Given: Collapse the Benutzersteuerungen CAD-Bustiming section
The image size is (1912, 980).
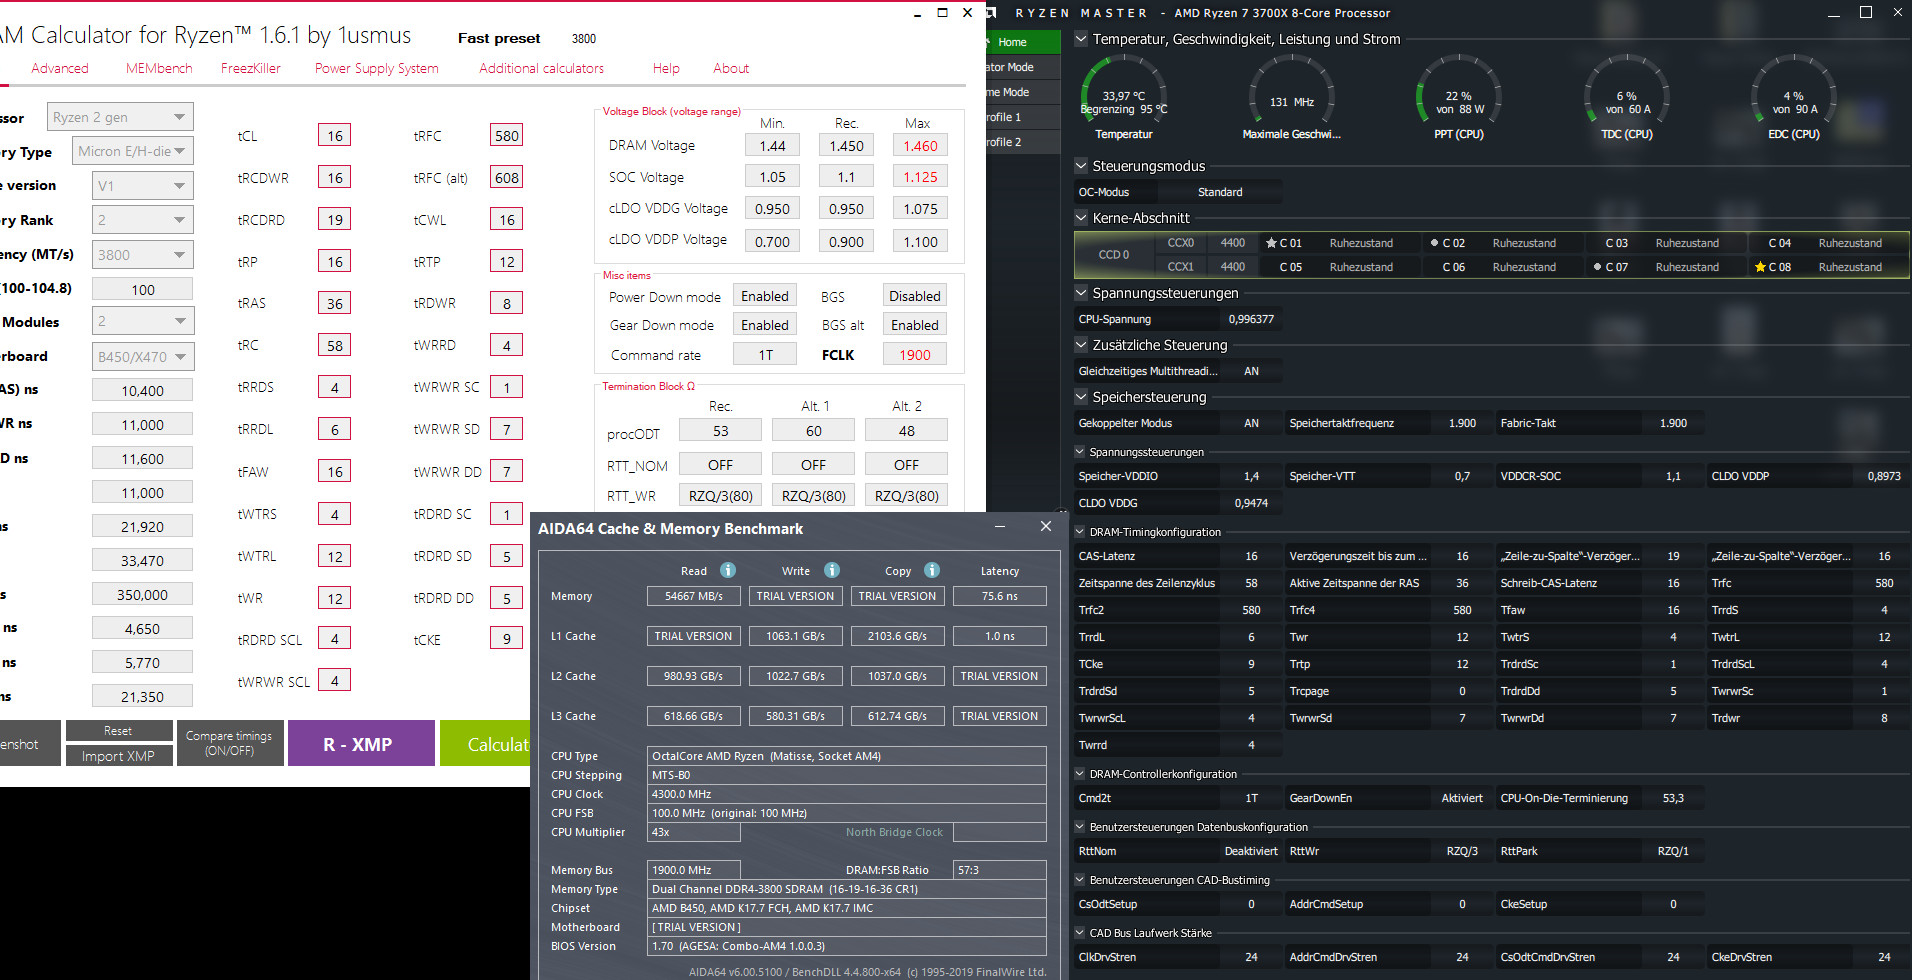Looking at the screenshot, I should (1080, 880).
